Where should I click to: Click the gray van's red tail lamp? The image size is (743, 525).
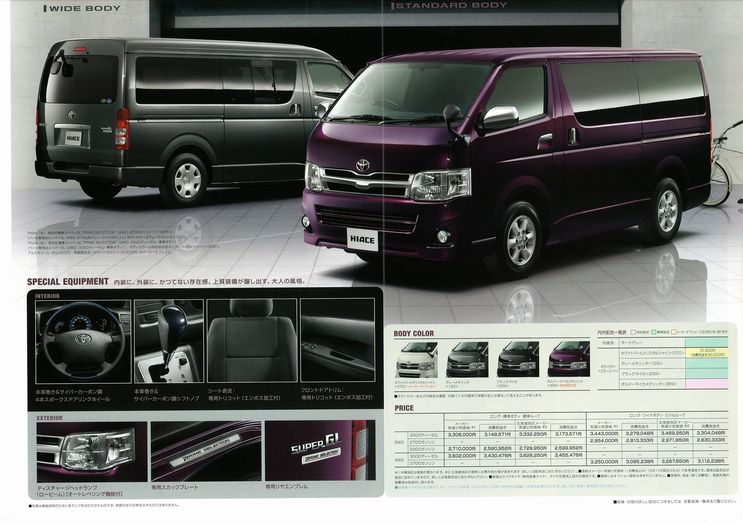coord(122,129)
